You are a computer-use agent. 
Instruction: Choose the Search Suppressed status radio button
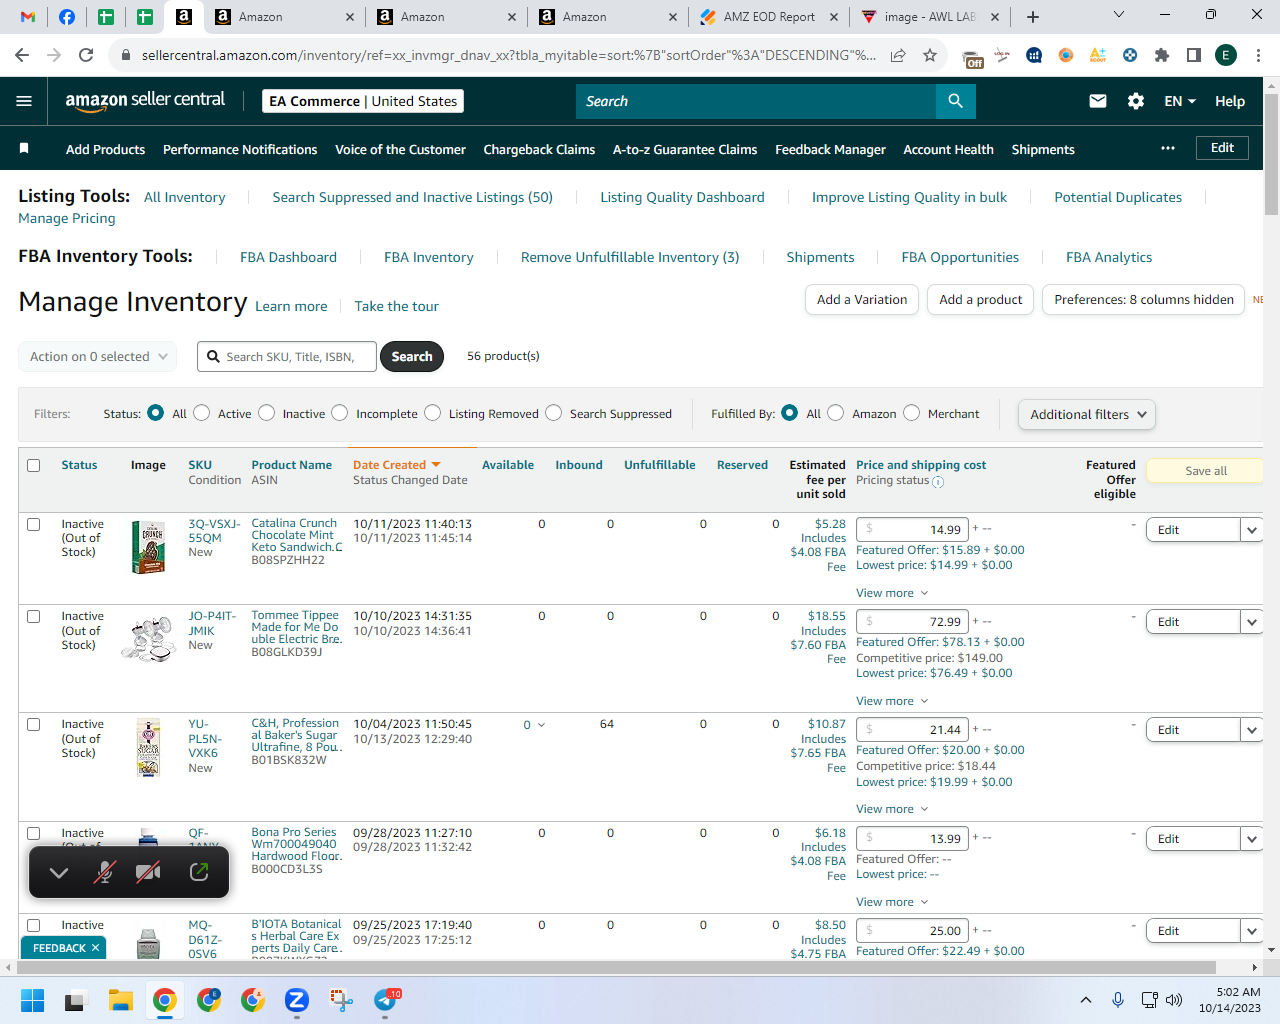pyautogui.click(x=554, y=413)
